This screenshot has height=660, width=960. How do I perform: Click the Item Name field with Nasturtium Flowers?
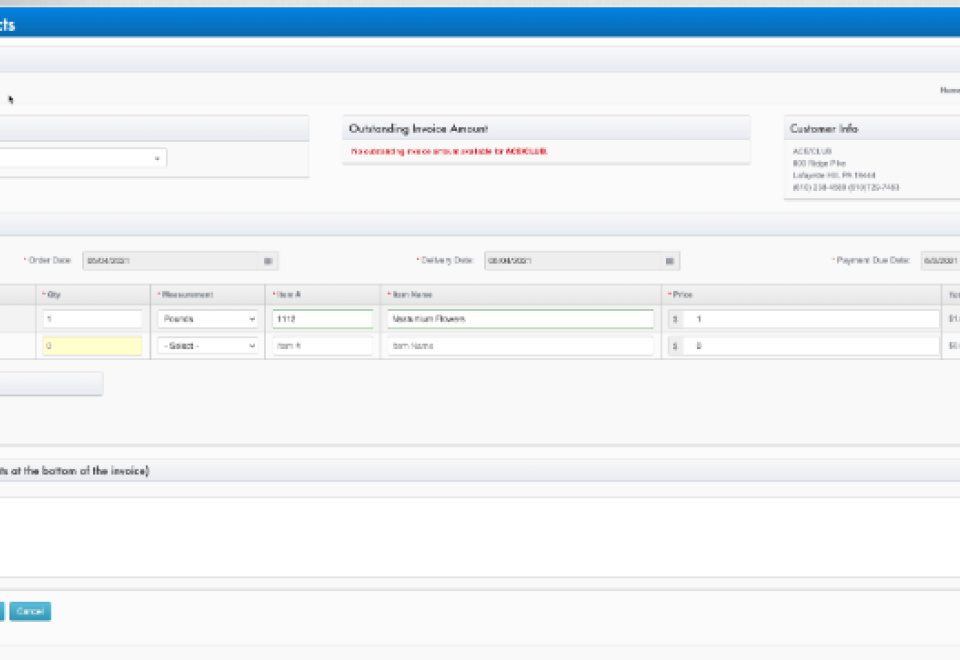tap(520, 319)
